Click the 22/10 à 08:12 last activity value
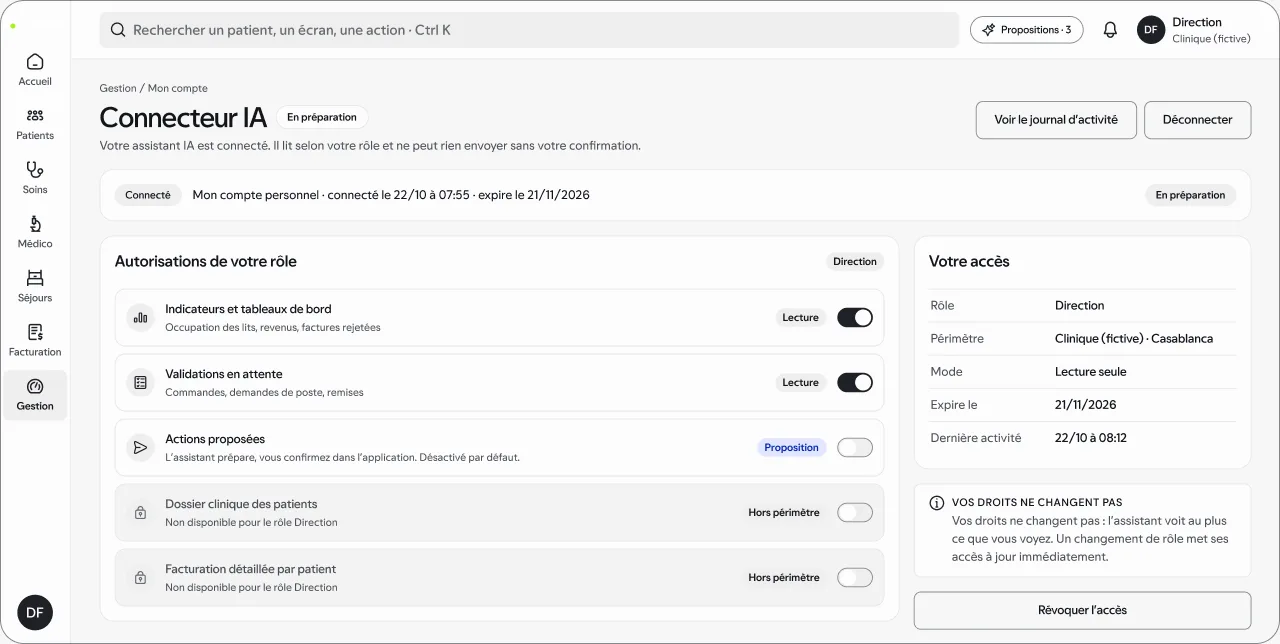This screenshot has height=644, width=1280. pos(1091,438)
